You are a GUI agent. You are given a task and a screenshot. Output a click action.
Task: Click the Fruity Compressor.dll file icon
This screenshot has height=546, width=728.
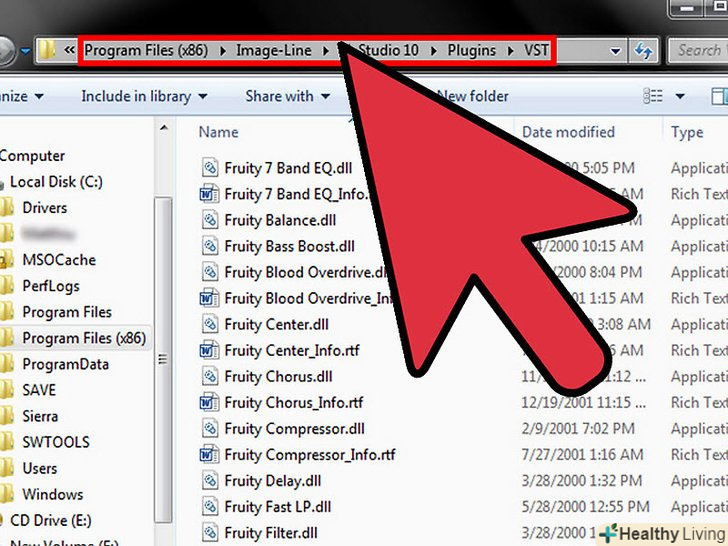210,428
